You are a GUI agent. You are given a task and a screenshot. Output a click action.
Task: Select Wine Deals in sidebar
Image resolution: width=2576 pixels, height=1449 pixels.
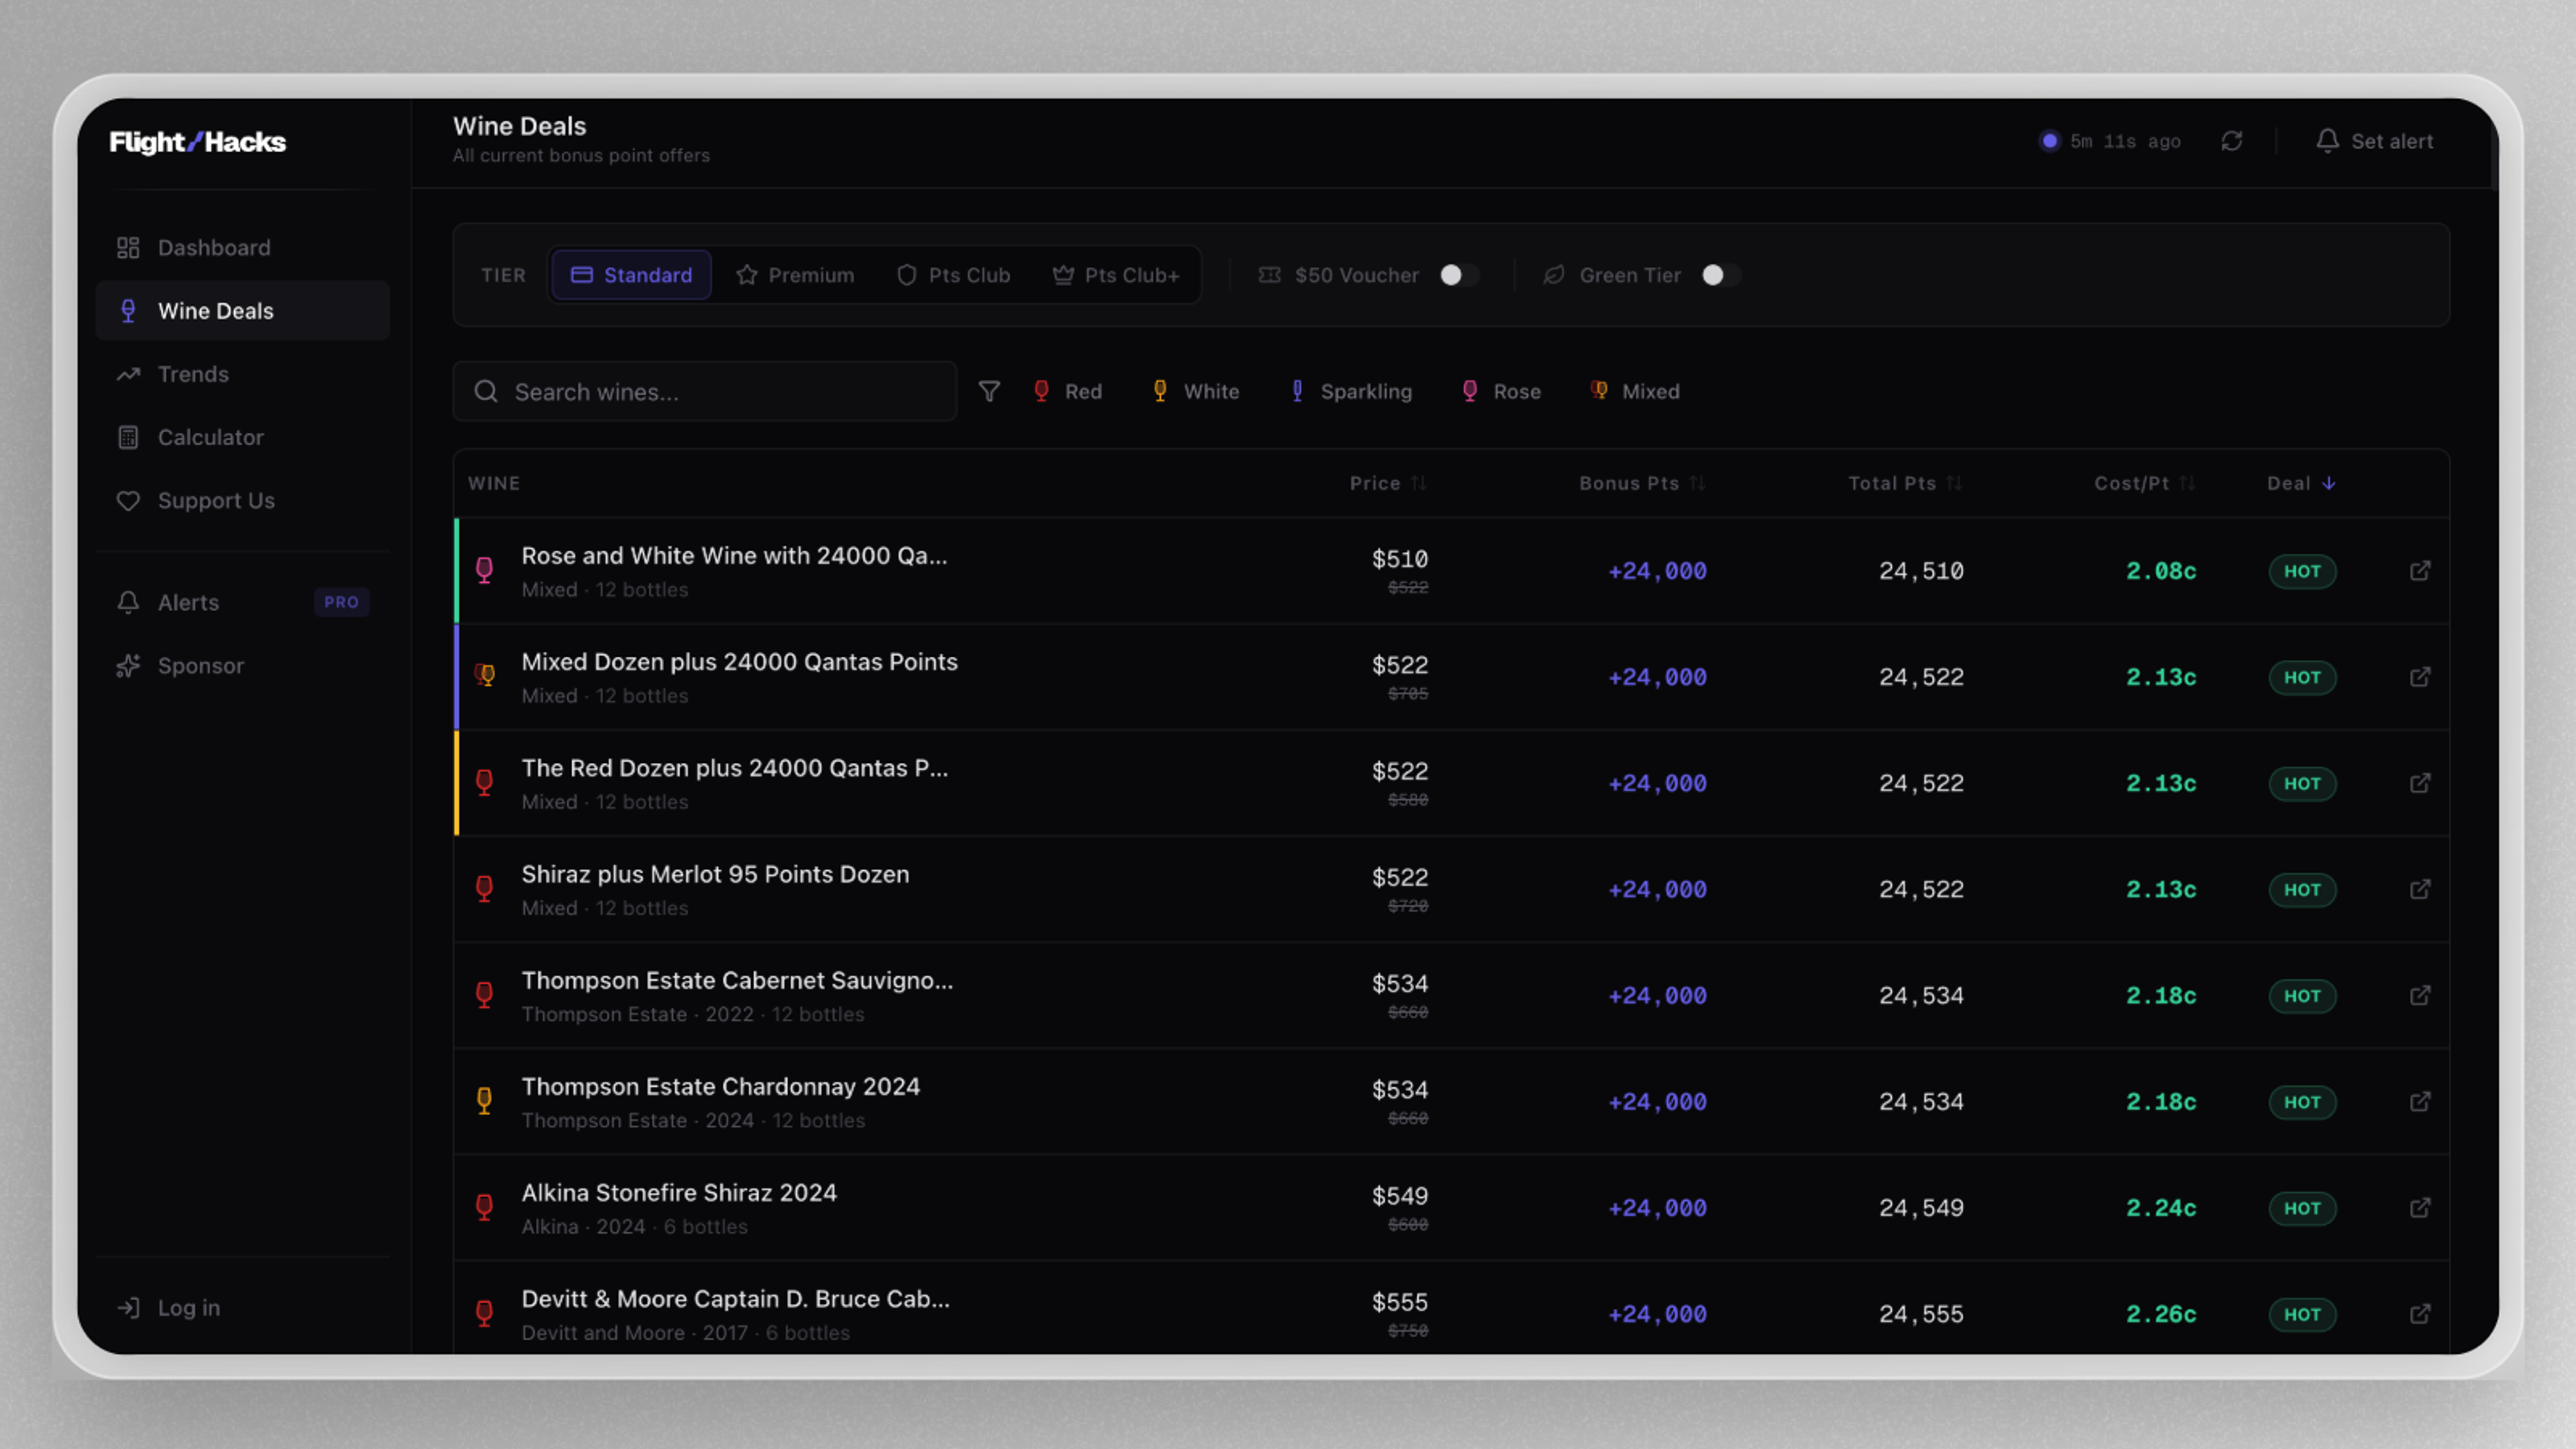(x=242, y=310)
